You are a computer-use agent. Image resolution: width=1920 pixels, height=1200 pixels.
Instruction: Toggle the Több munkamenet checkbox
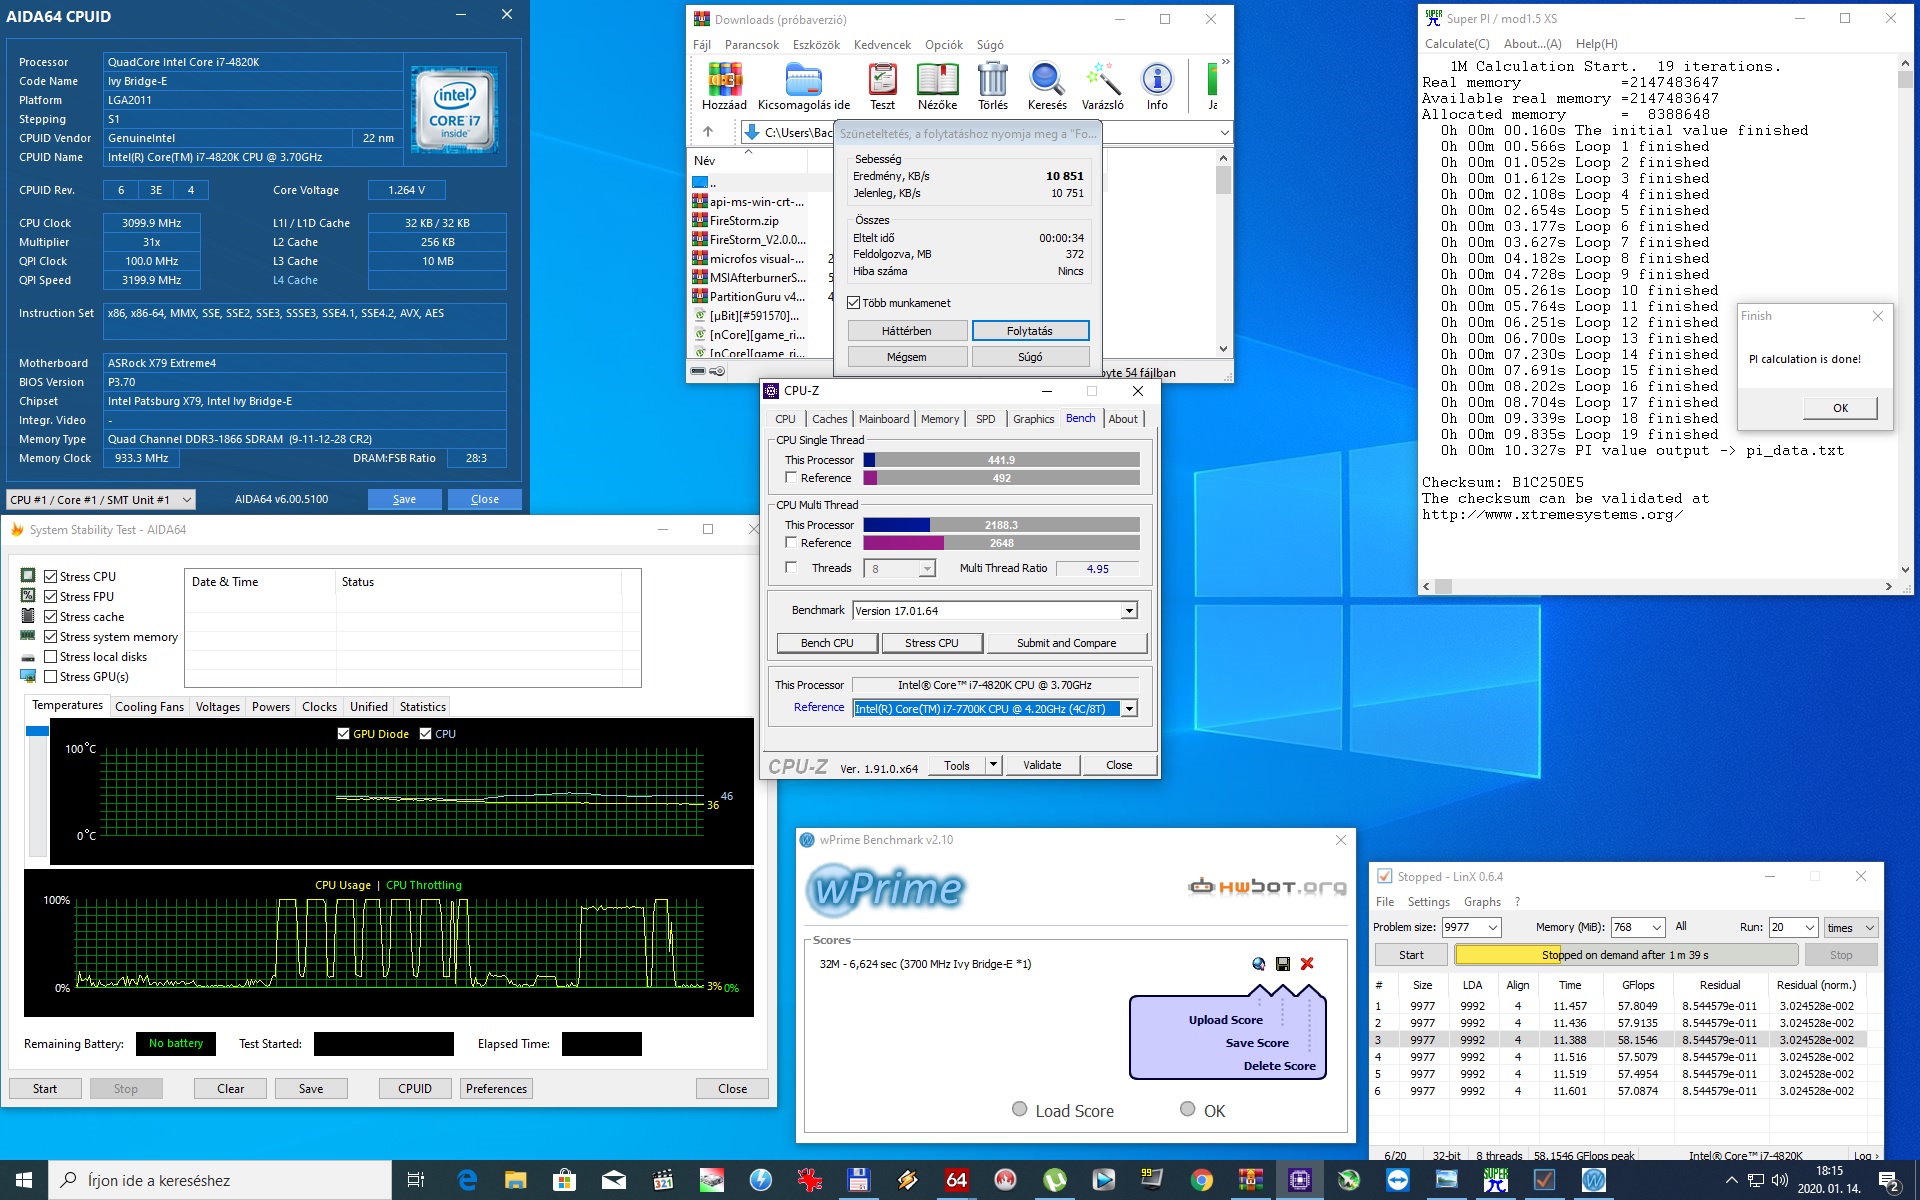tap(853, 303)
